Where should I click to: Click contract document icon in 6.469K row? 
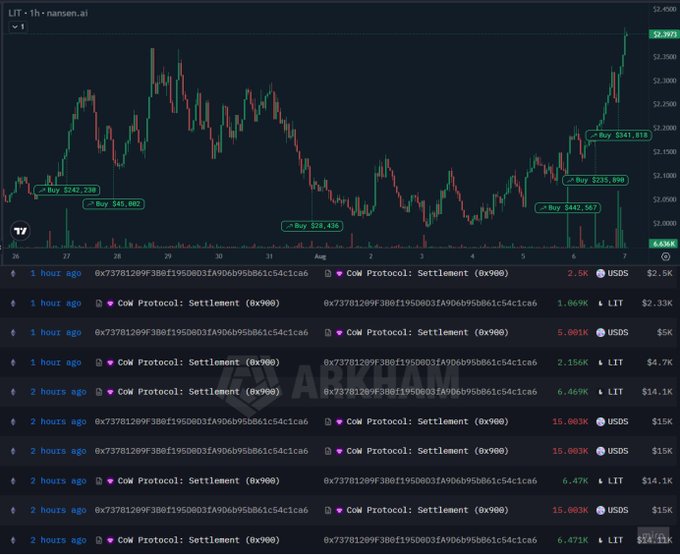tap(99, 392)
